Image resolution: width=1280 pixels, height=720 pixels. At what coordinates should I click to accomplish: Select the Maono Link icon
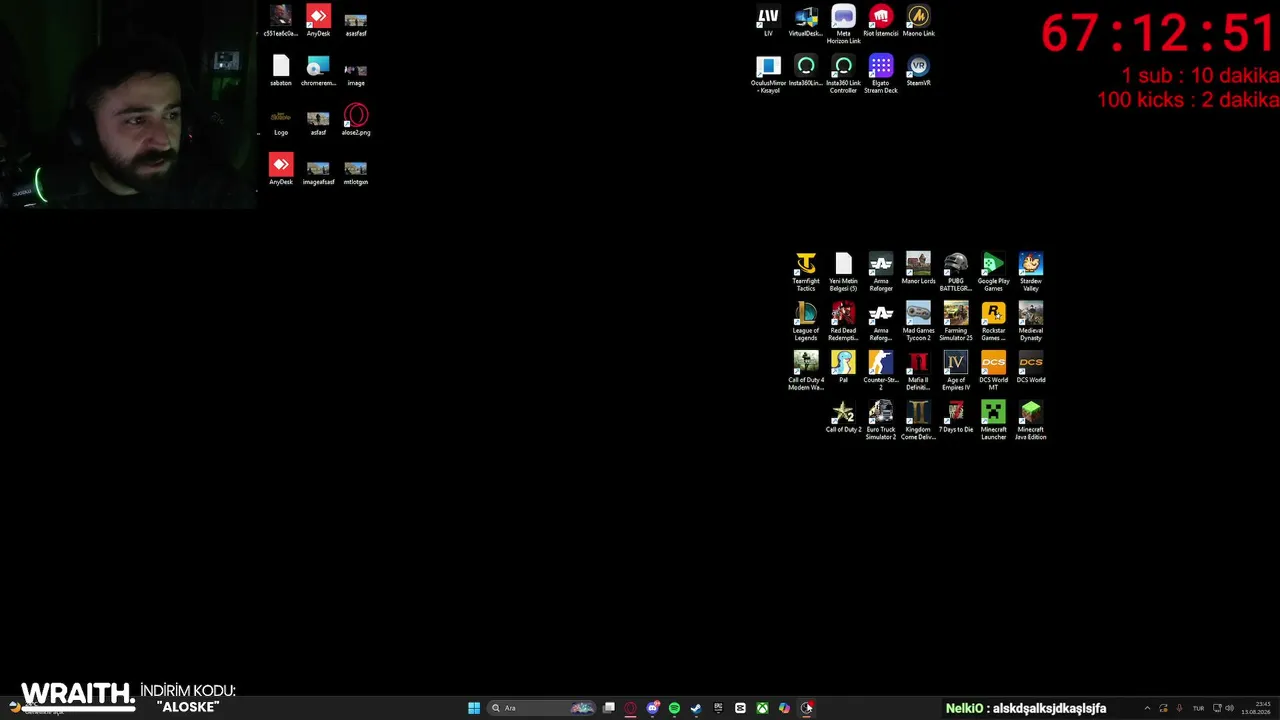click(918, 21)
